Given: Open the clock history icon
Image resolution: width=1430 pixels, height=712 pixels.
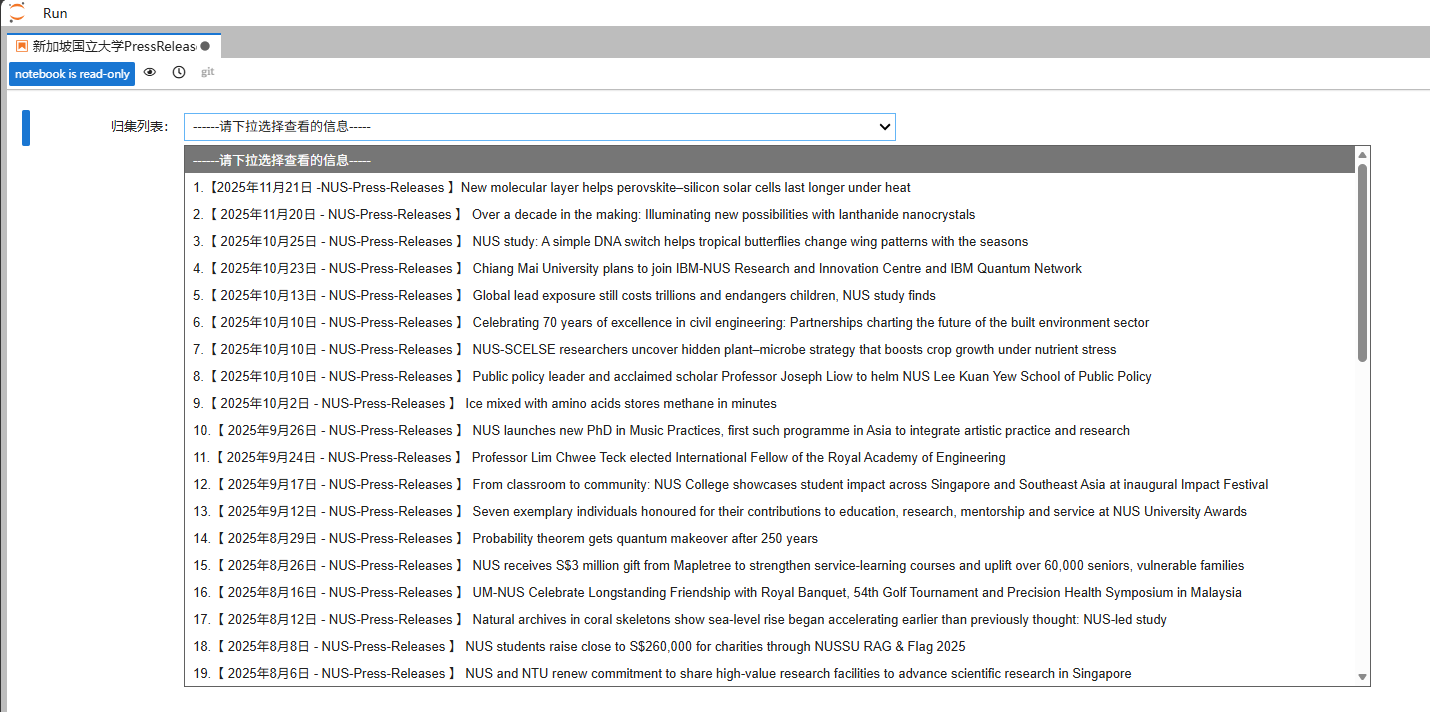Looking at the screenshot, I should point(179,72).
